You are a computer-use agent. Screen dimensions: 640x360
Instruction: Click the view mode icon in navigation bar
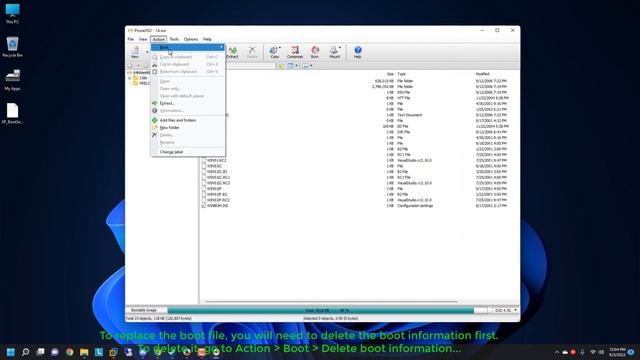[x=291, y=66]
